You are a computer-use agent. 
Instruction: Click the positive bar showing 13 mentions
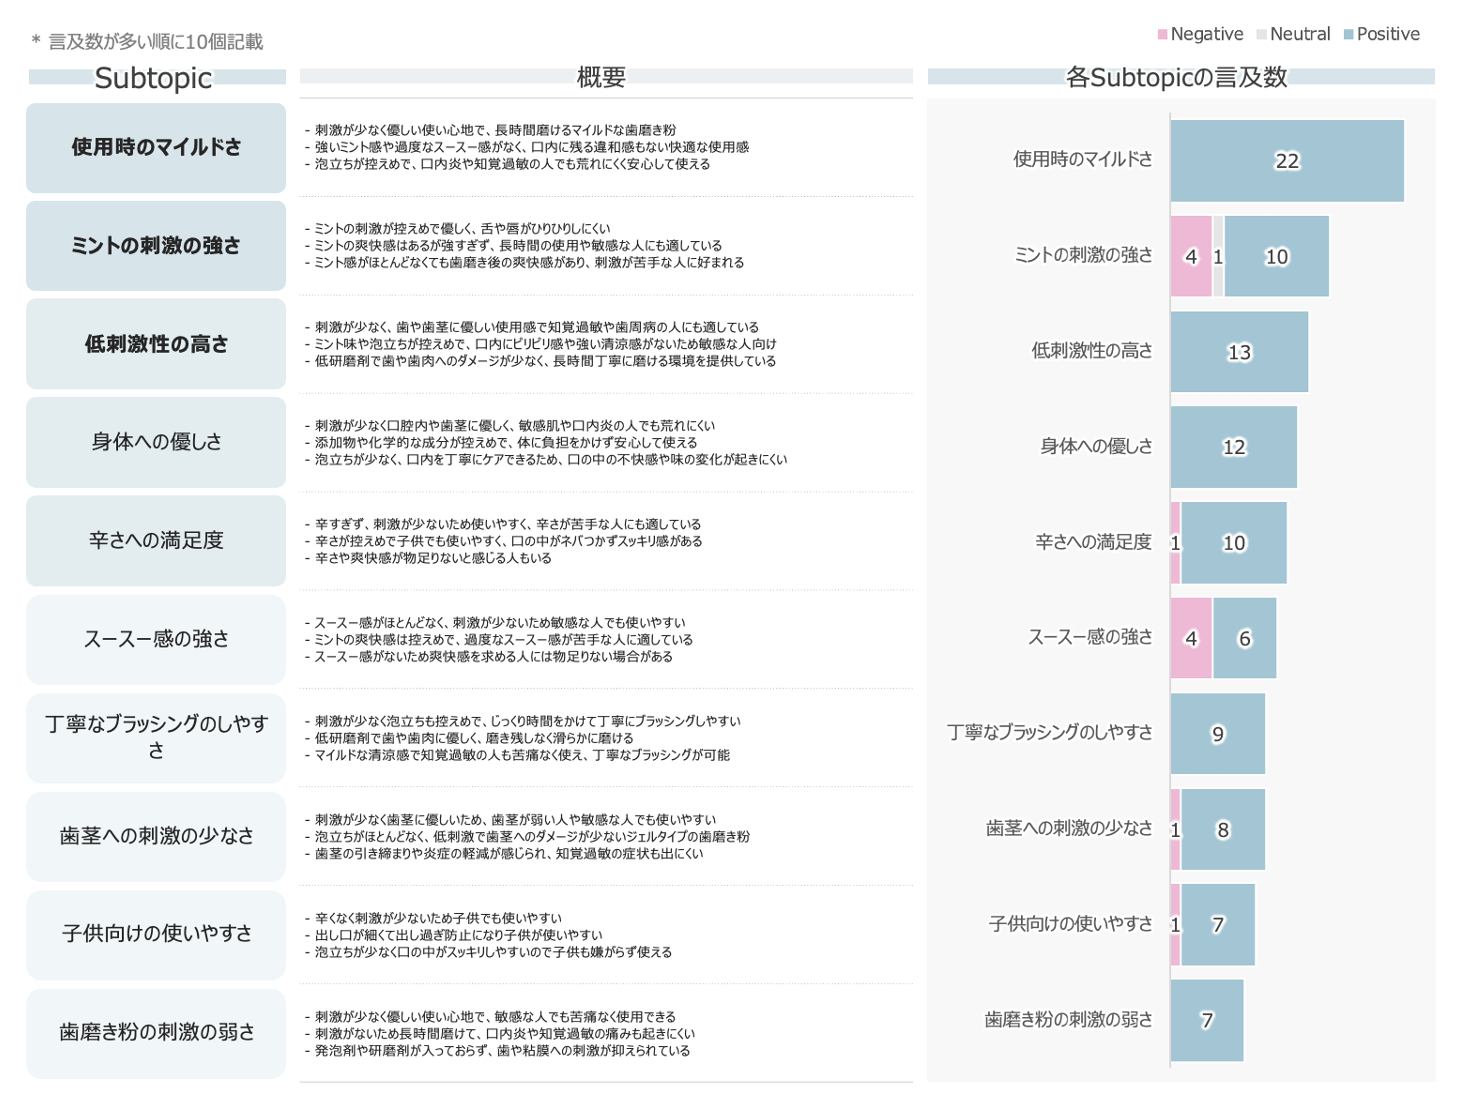[x=1239, y=352]
